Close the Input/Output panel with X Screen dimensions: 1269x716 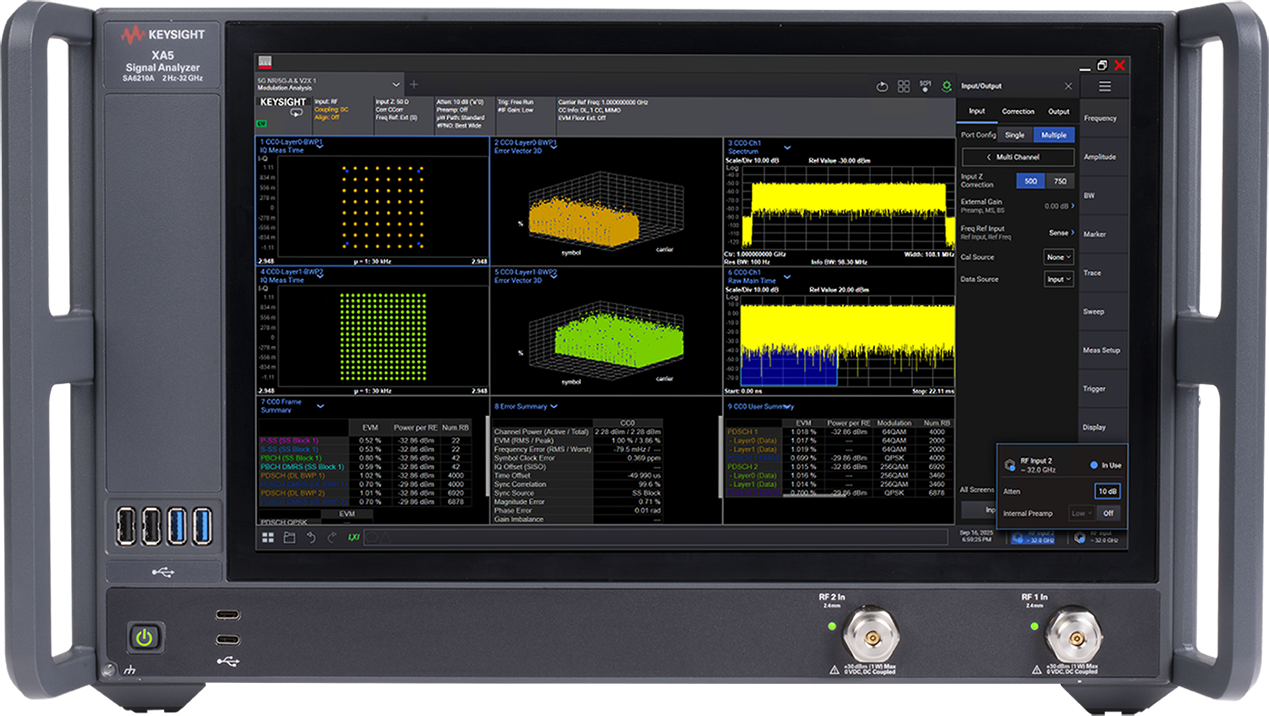(x=1068, y=87)
